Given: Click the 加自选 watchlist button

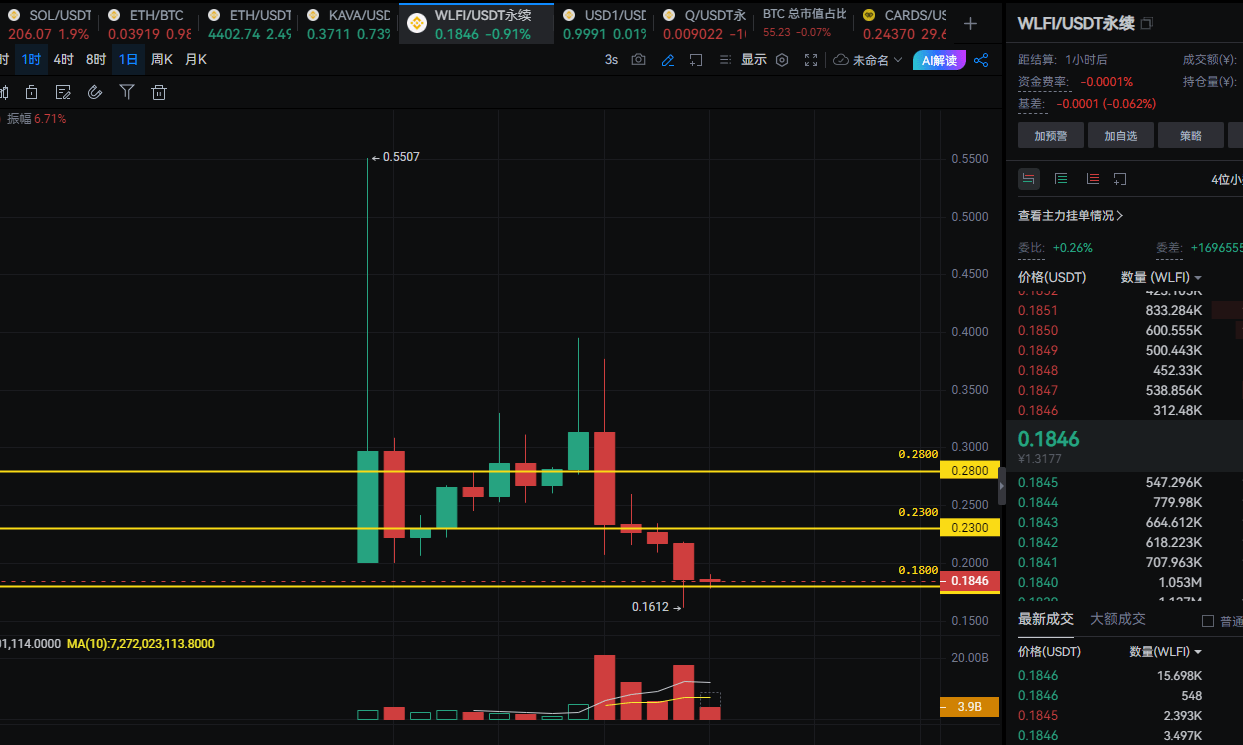Looking at the screenshot, I should [x=1121, y=136].
